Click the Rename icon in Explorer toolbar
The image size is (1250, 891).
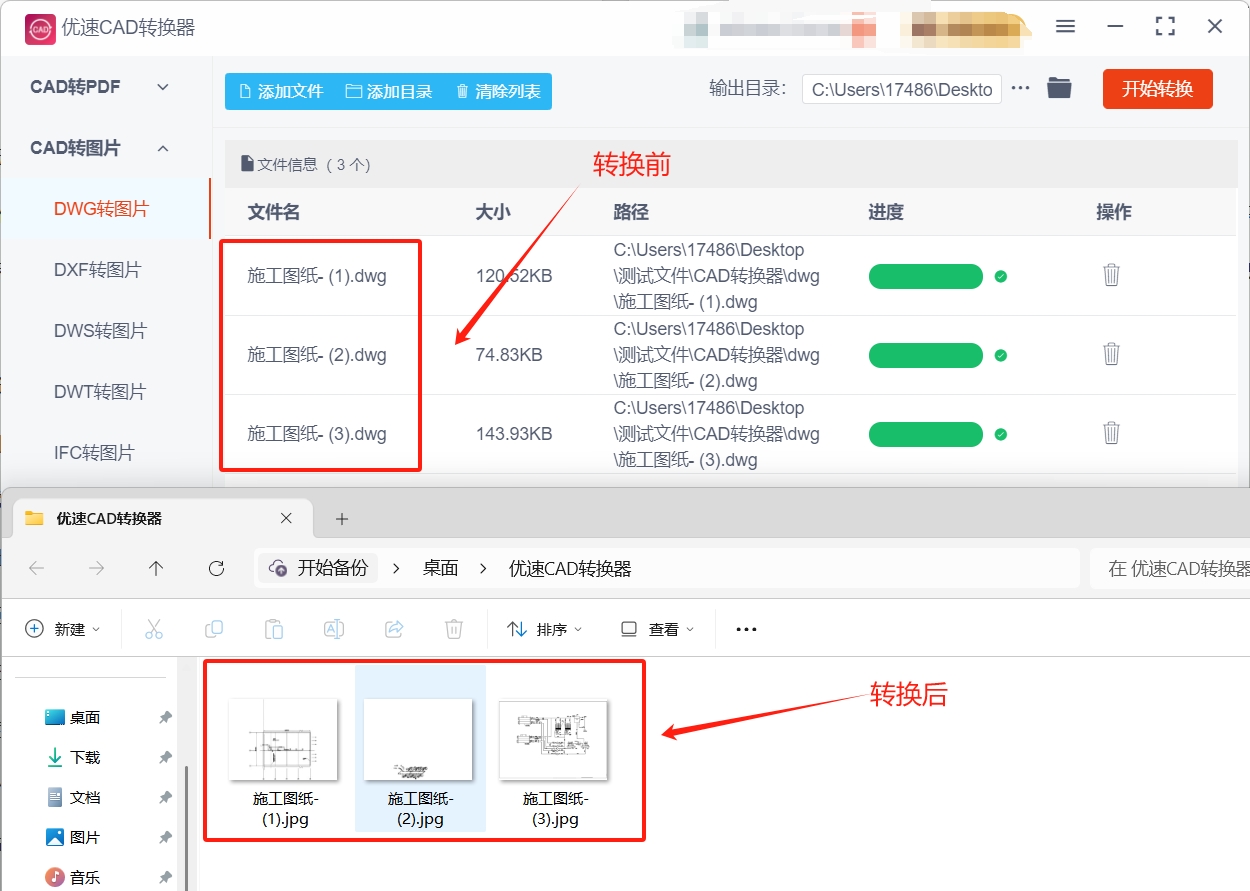tap(334, 629)
